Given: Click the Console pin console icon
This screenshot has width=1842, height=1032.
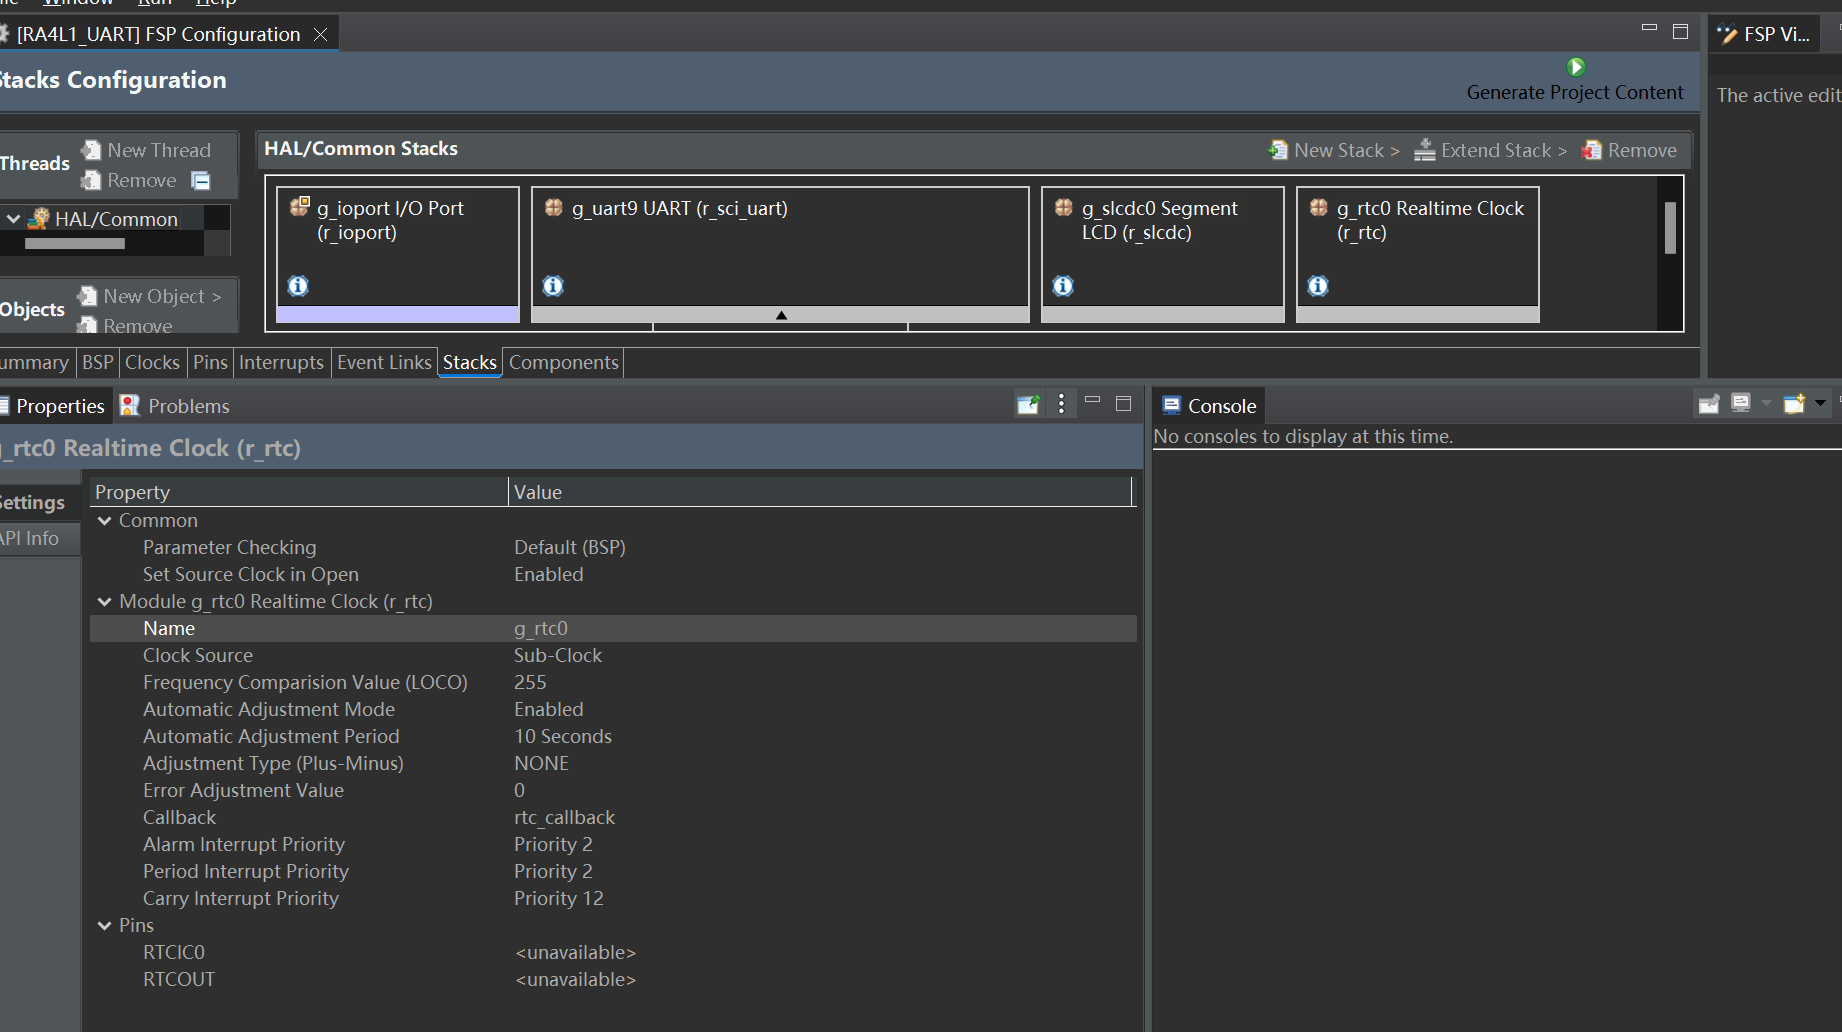Looking at the screenshot, I should [1709, 404].
